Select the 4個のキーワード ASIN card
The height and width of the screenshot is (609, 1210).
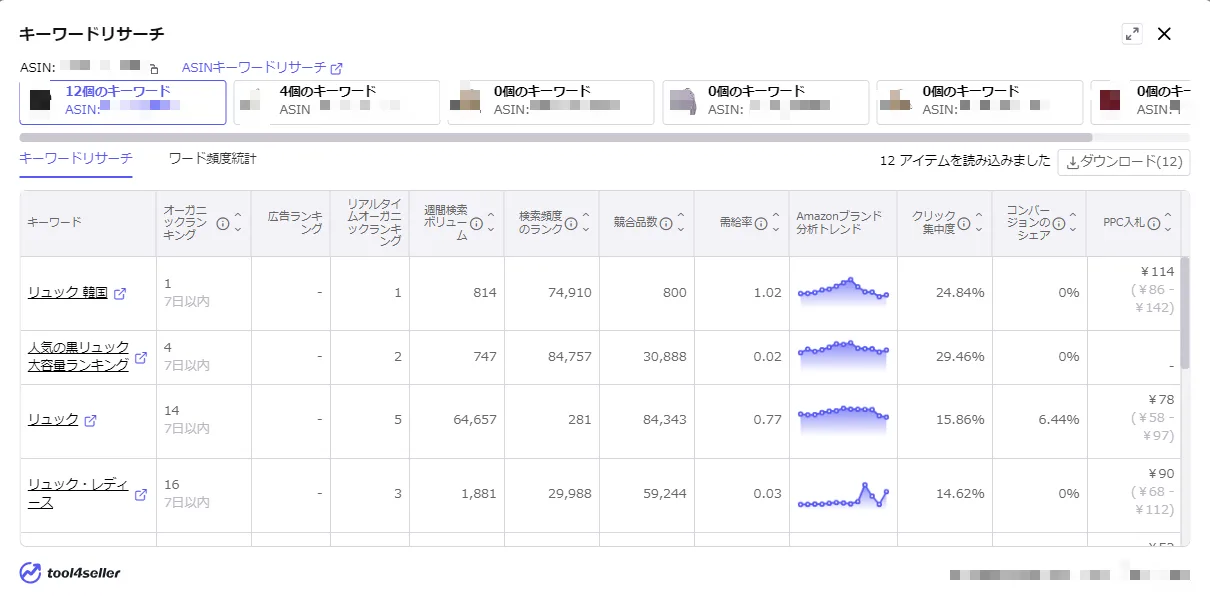pos(337,102)
